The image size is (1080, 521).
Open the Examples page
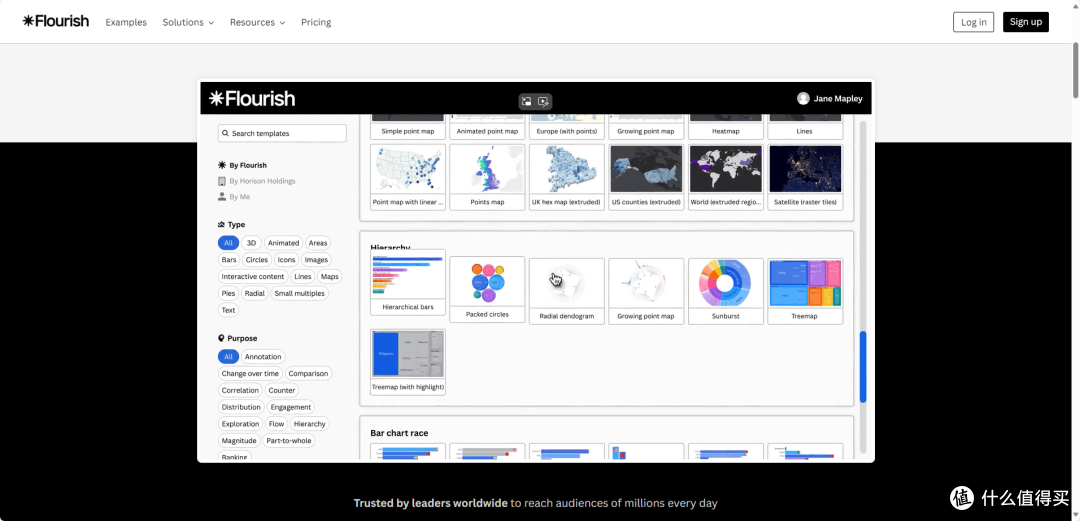(x=126, y=22)
